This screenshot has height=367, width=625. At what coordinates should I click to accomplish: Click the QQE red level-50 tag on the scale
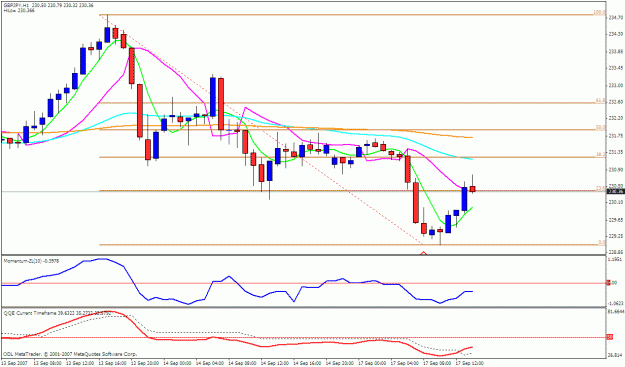pyautogui.click(x=609, y=338)
